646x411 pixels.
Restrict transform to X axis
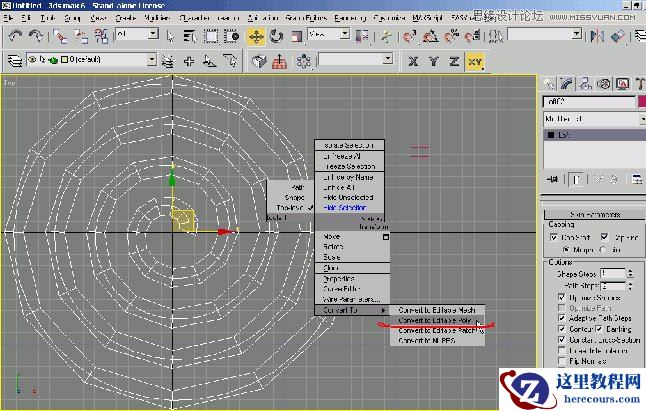pos(413,61)
